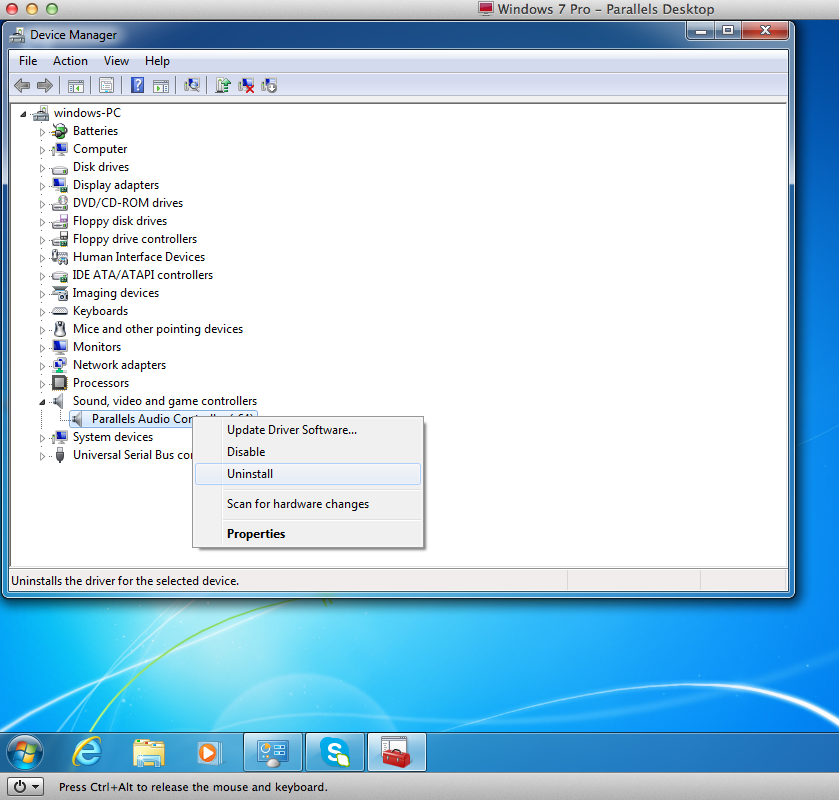Select the Processors tree label
The height and width of the screenshot is (800, 839).
tap(101, 383)
